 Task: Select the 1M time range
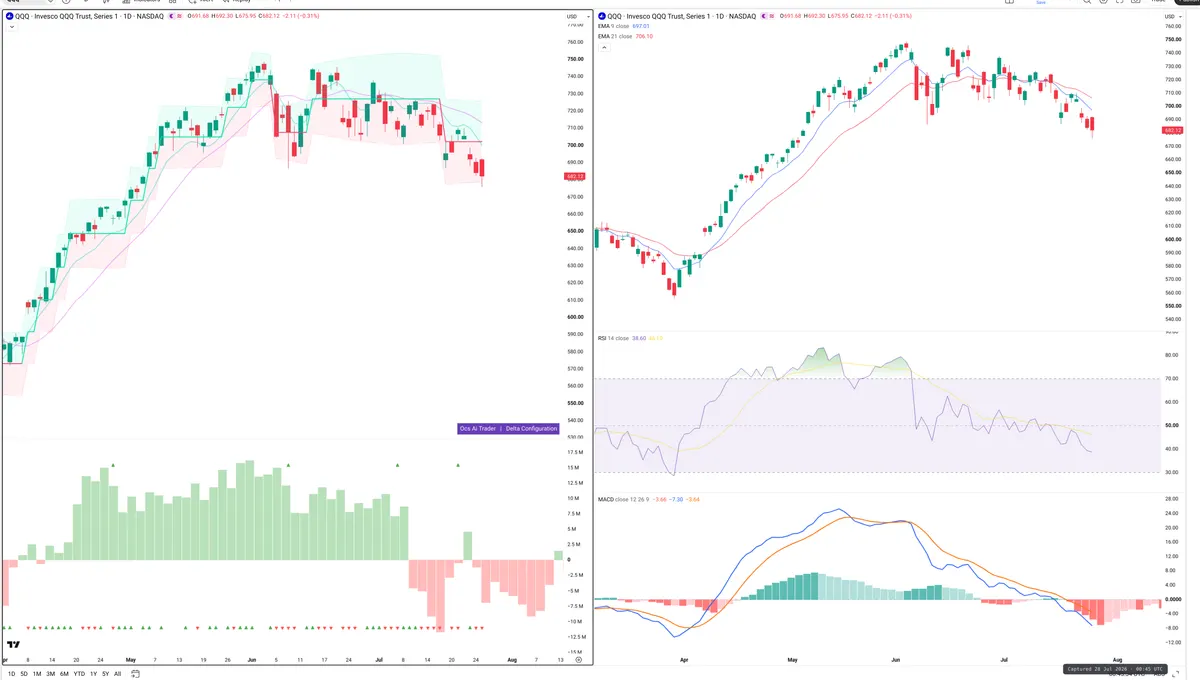37,674
